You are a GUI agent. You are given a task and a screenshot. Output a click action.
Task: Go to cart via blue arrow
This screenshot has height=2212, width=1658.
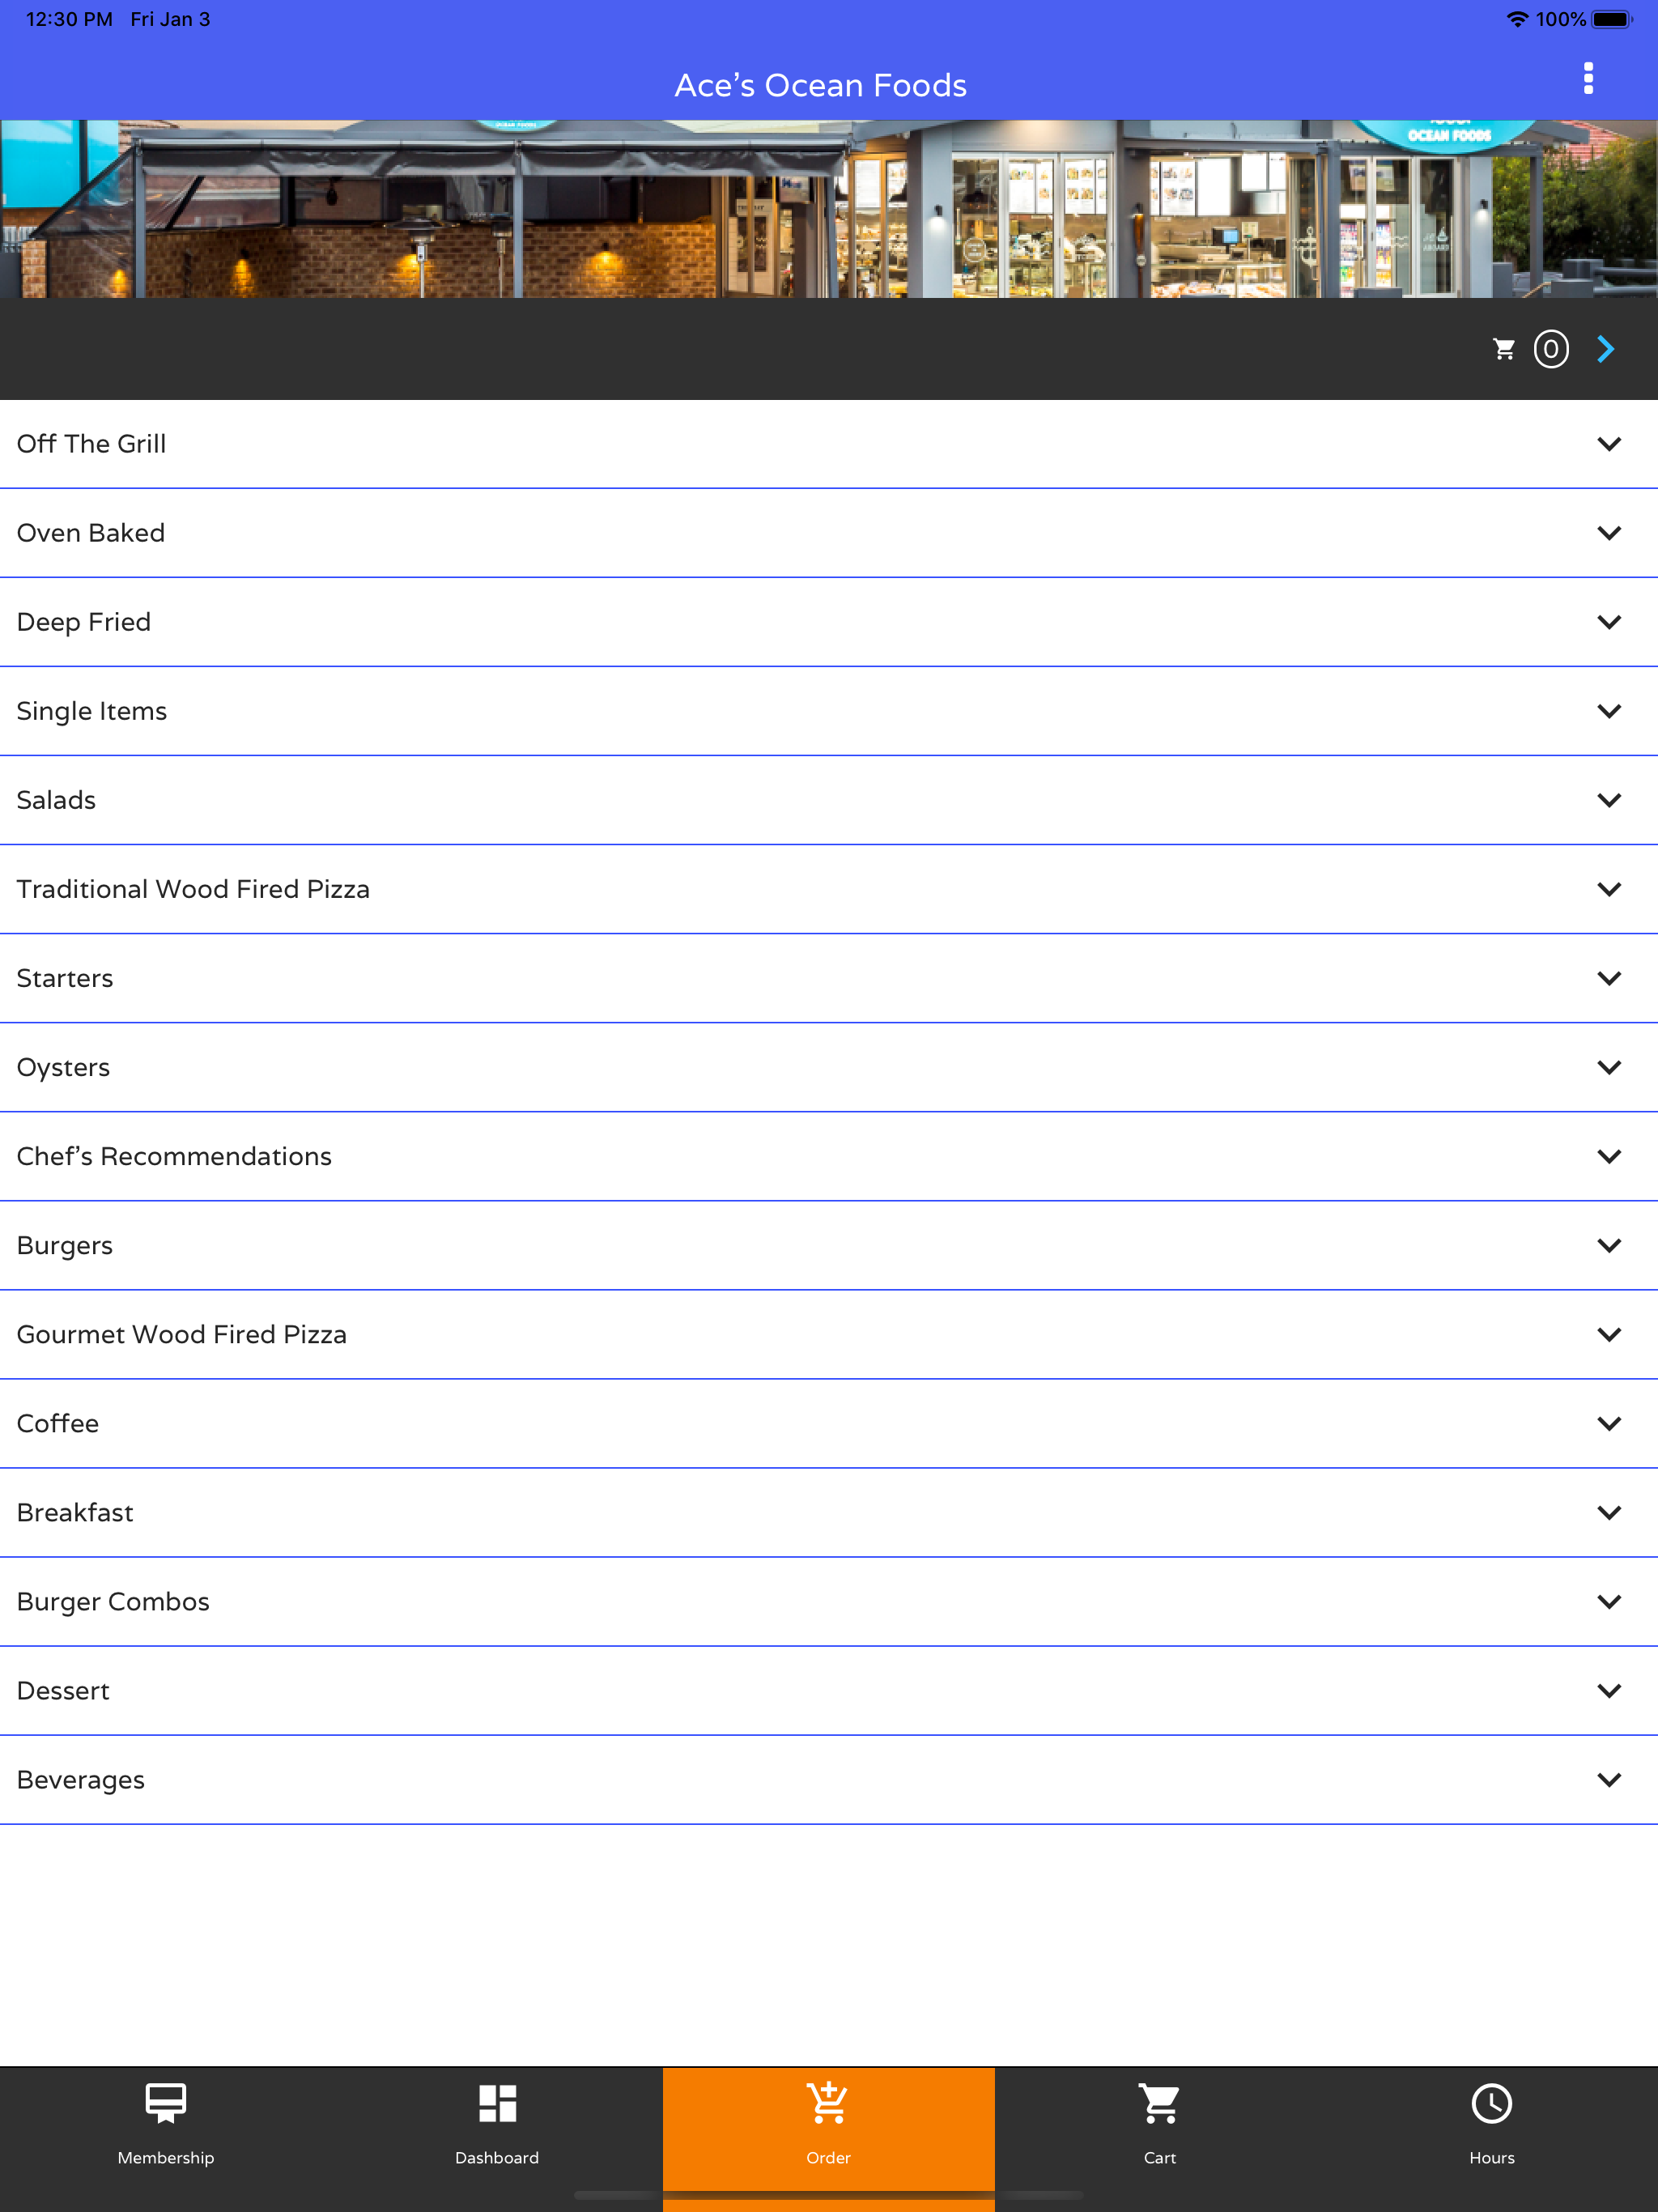[1606, 349]
